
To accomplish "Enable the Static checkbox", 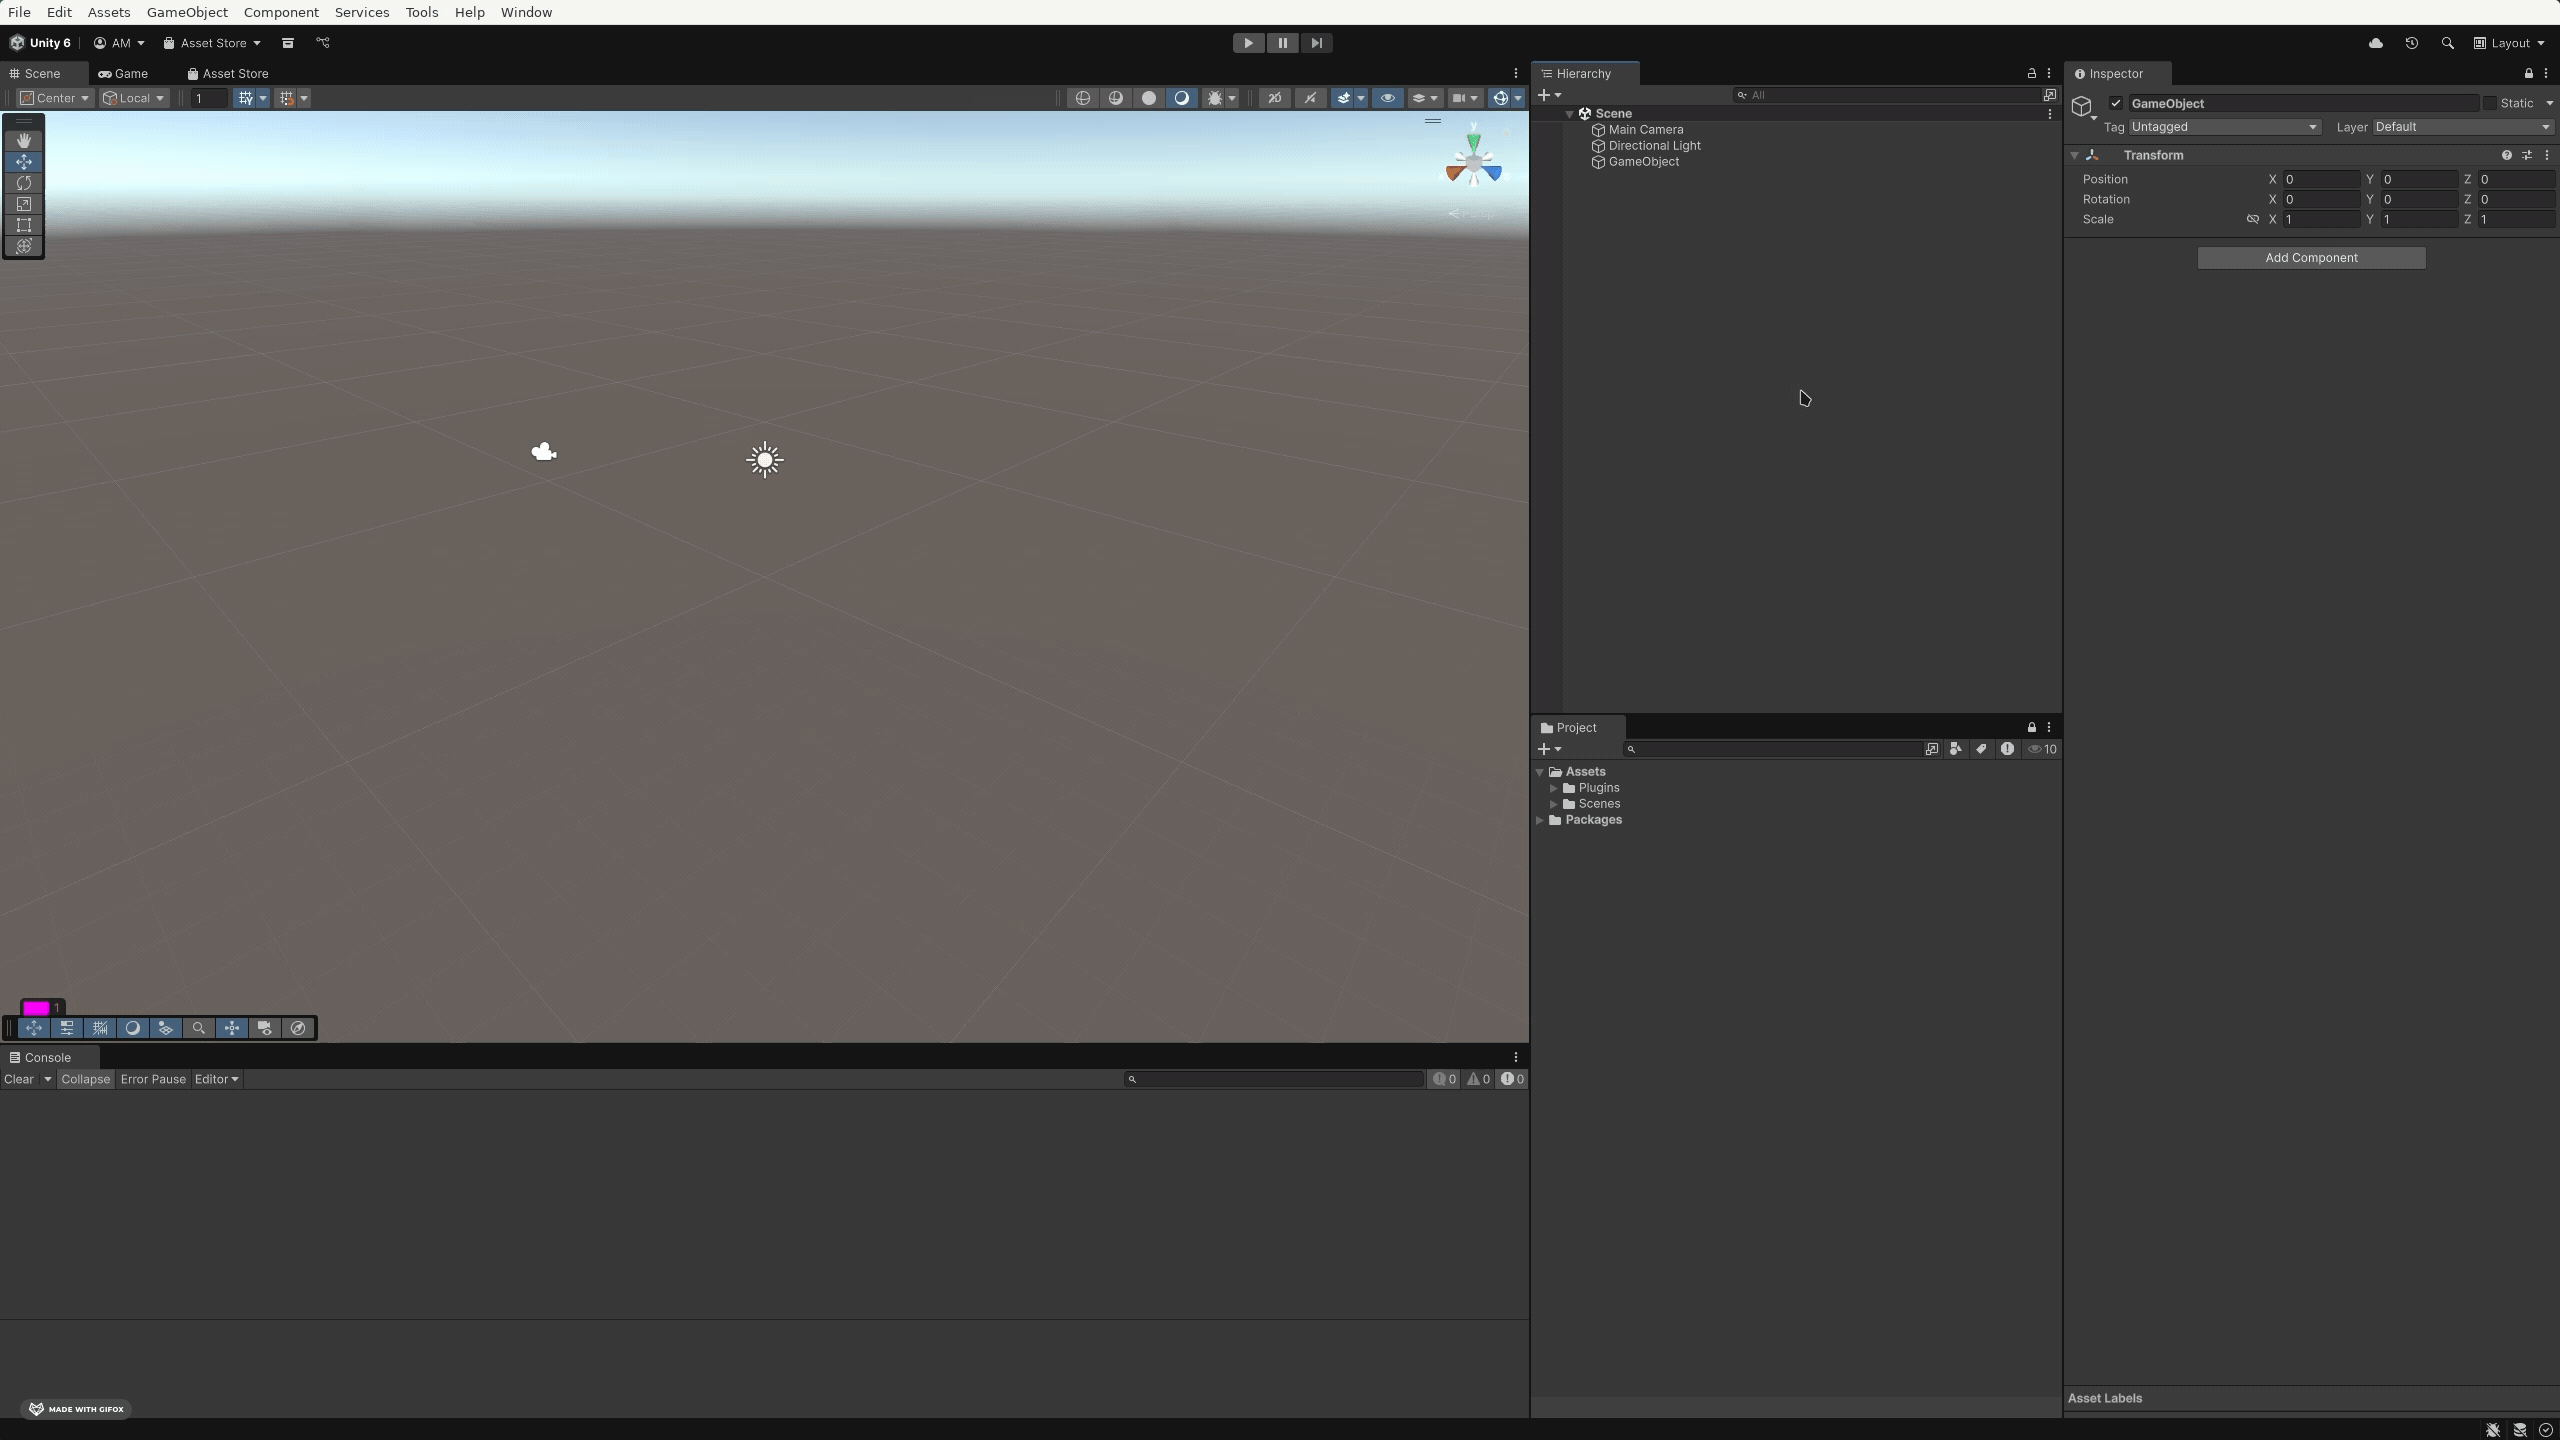I will pyautogui.click(x=2489, y=103).
